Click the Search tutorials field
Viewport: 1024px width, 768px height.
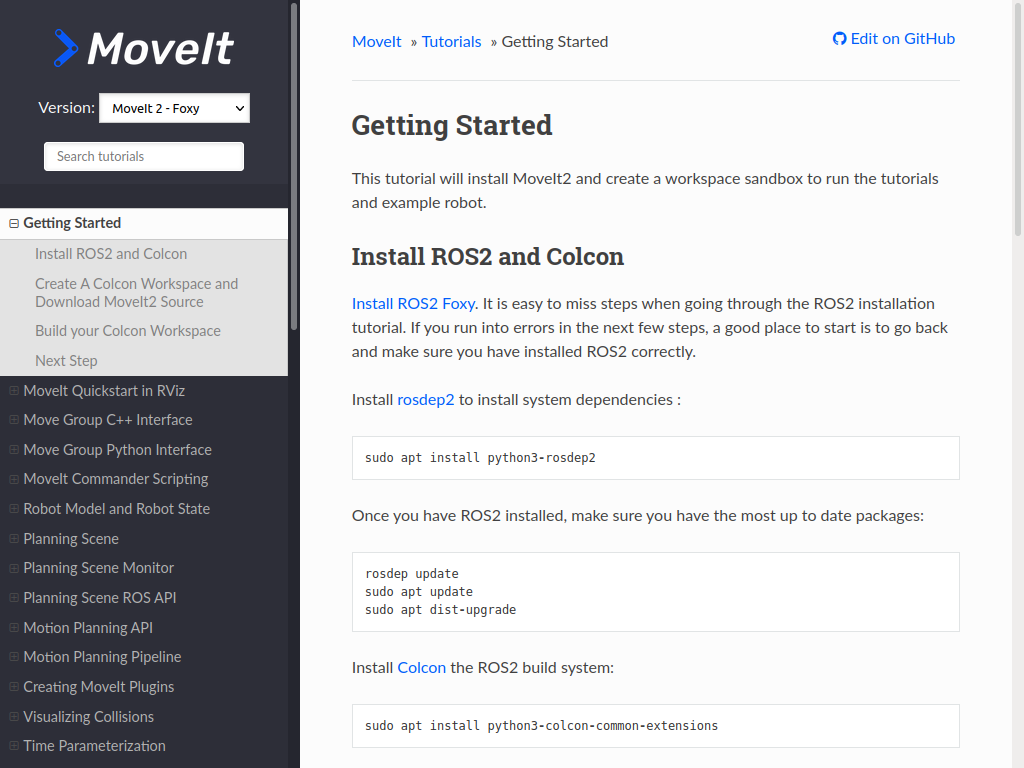point(144,156)
